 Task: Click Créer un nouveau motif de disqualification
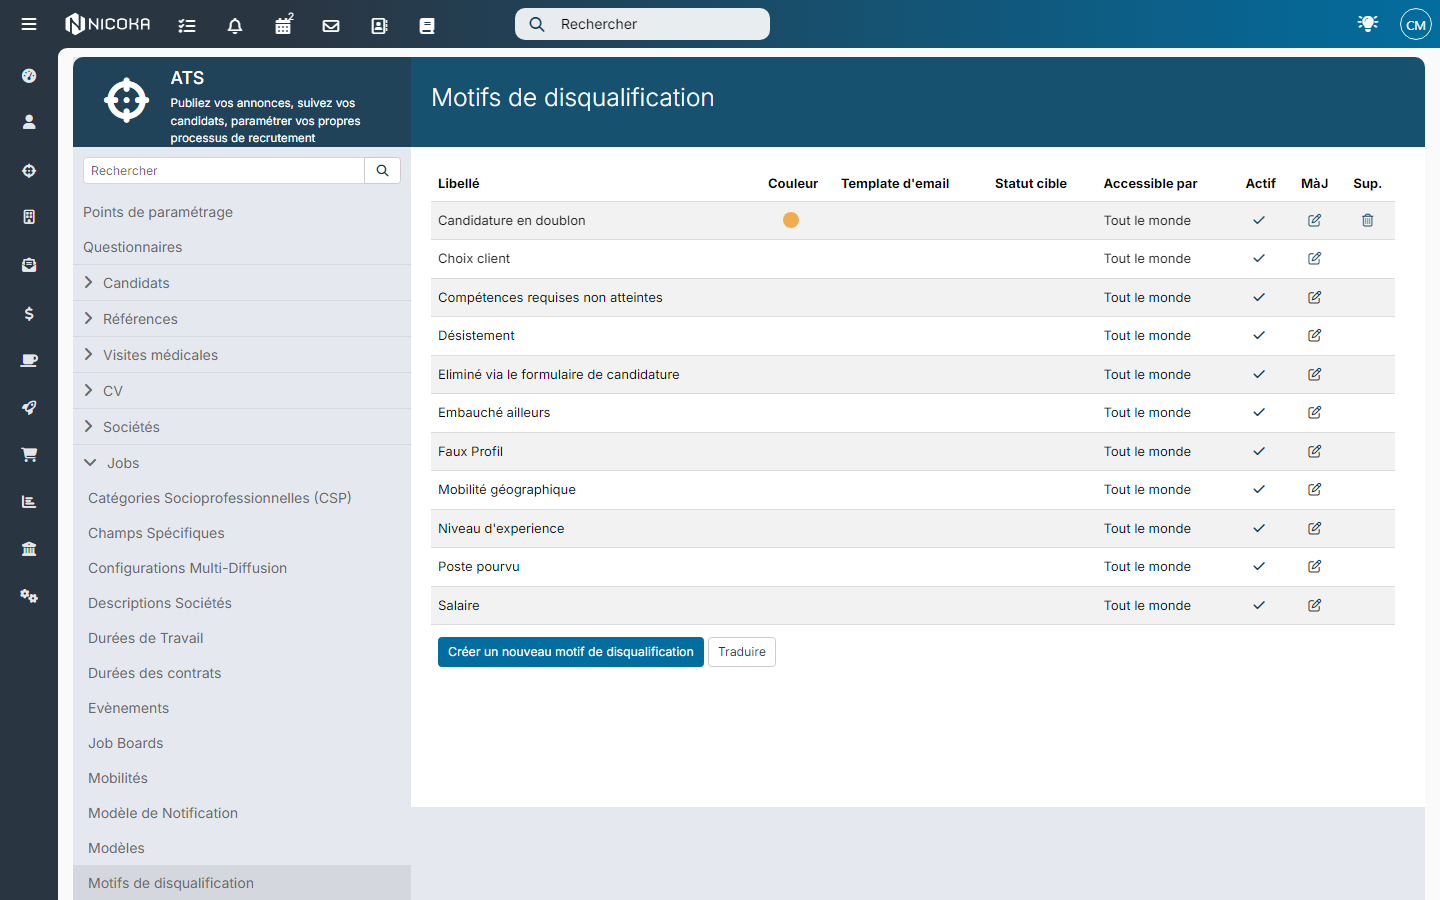pyautogui.click(x=571, y=652)
